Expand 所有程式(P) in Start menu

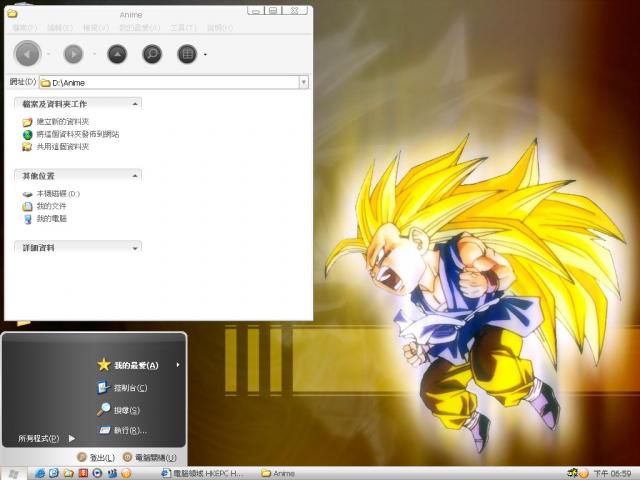[47, 438]
